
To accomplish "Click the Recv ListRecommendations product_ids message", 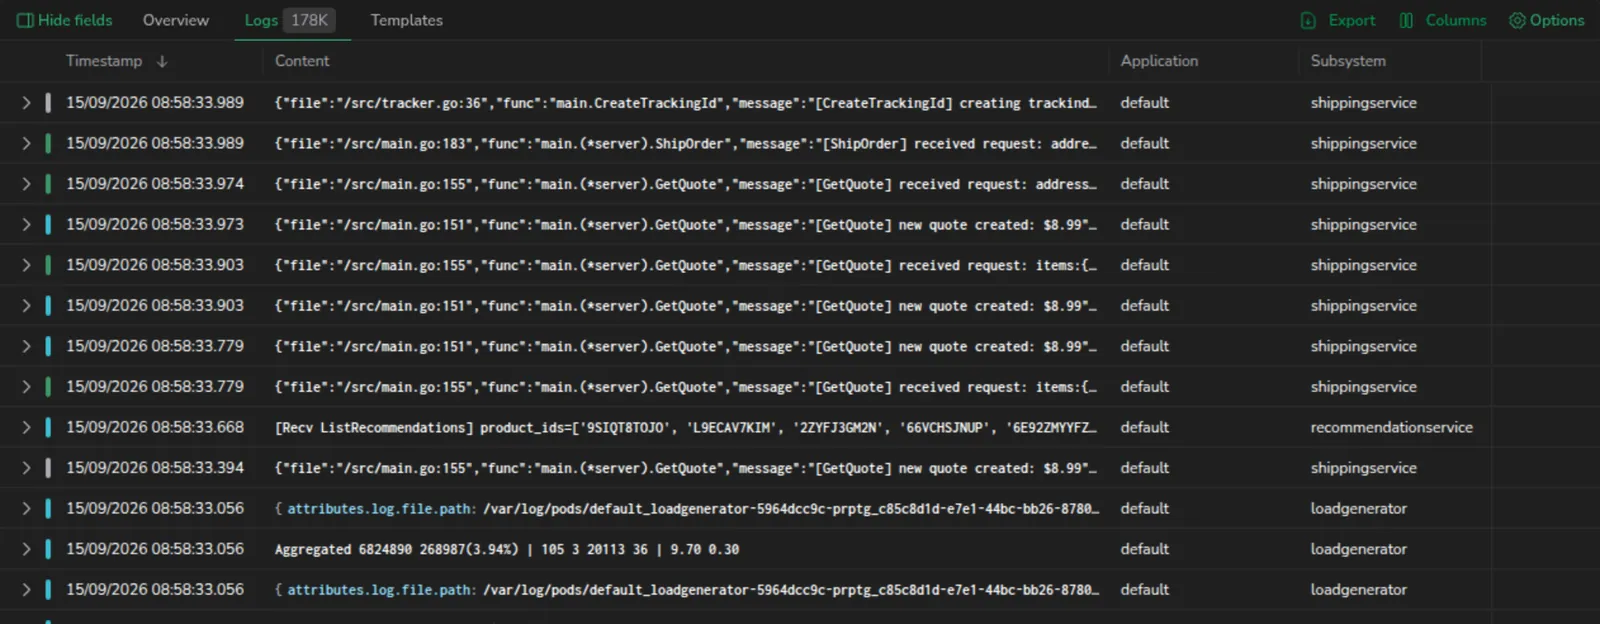I will click(x=686, y=428).
